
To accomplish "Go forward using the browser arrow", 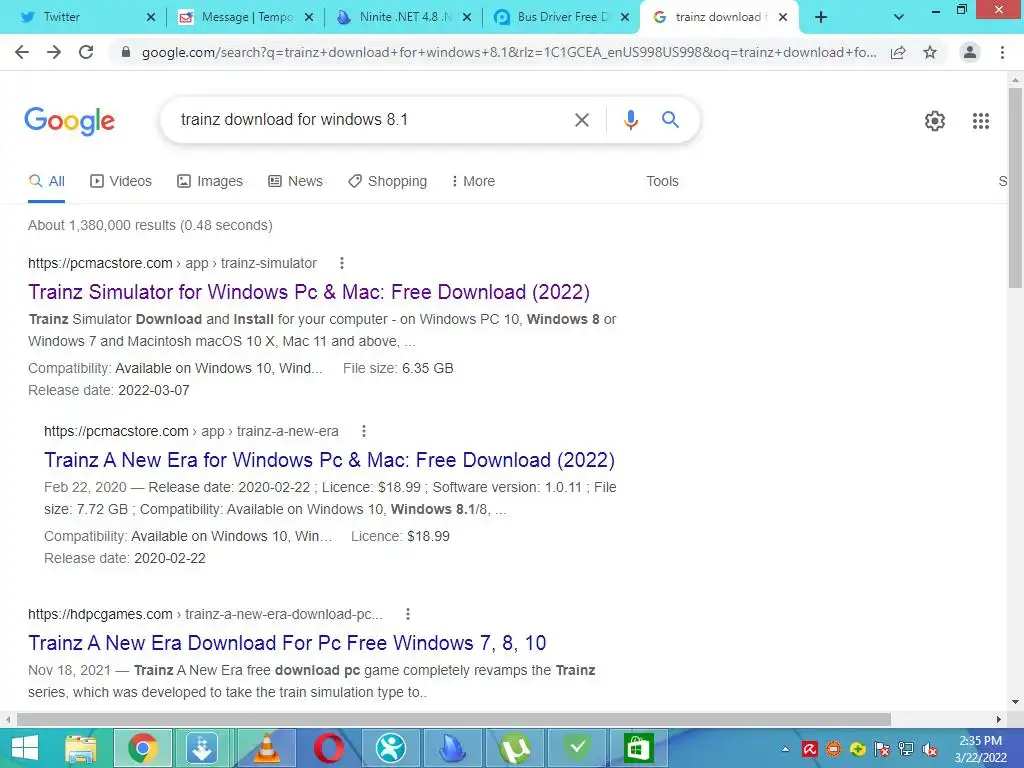I will pos(54,52).
